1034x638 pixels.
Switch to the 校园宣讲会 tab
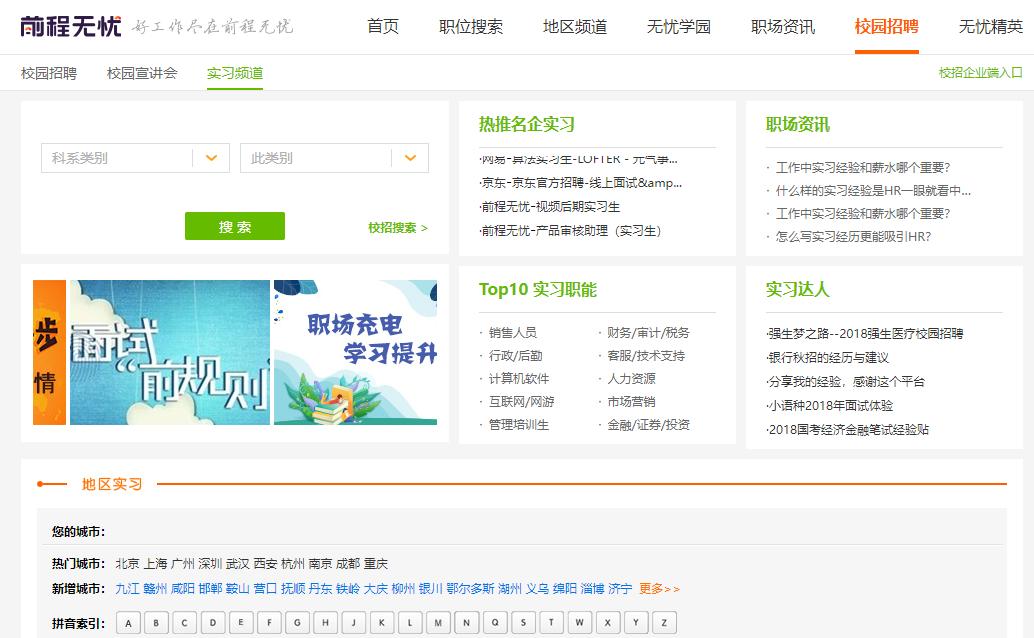(139, 73)
